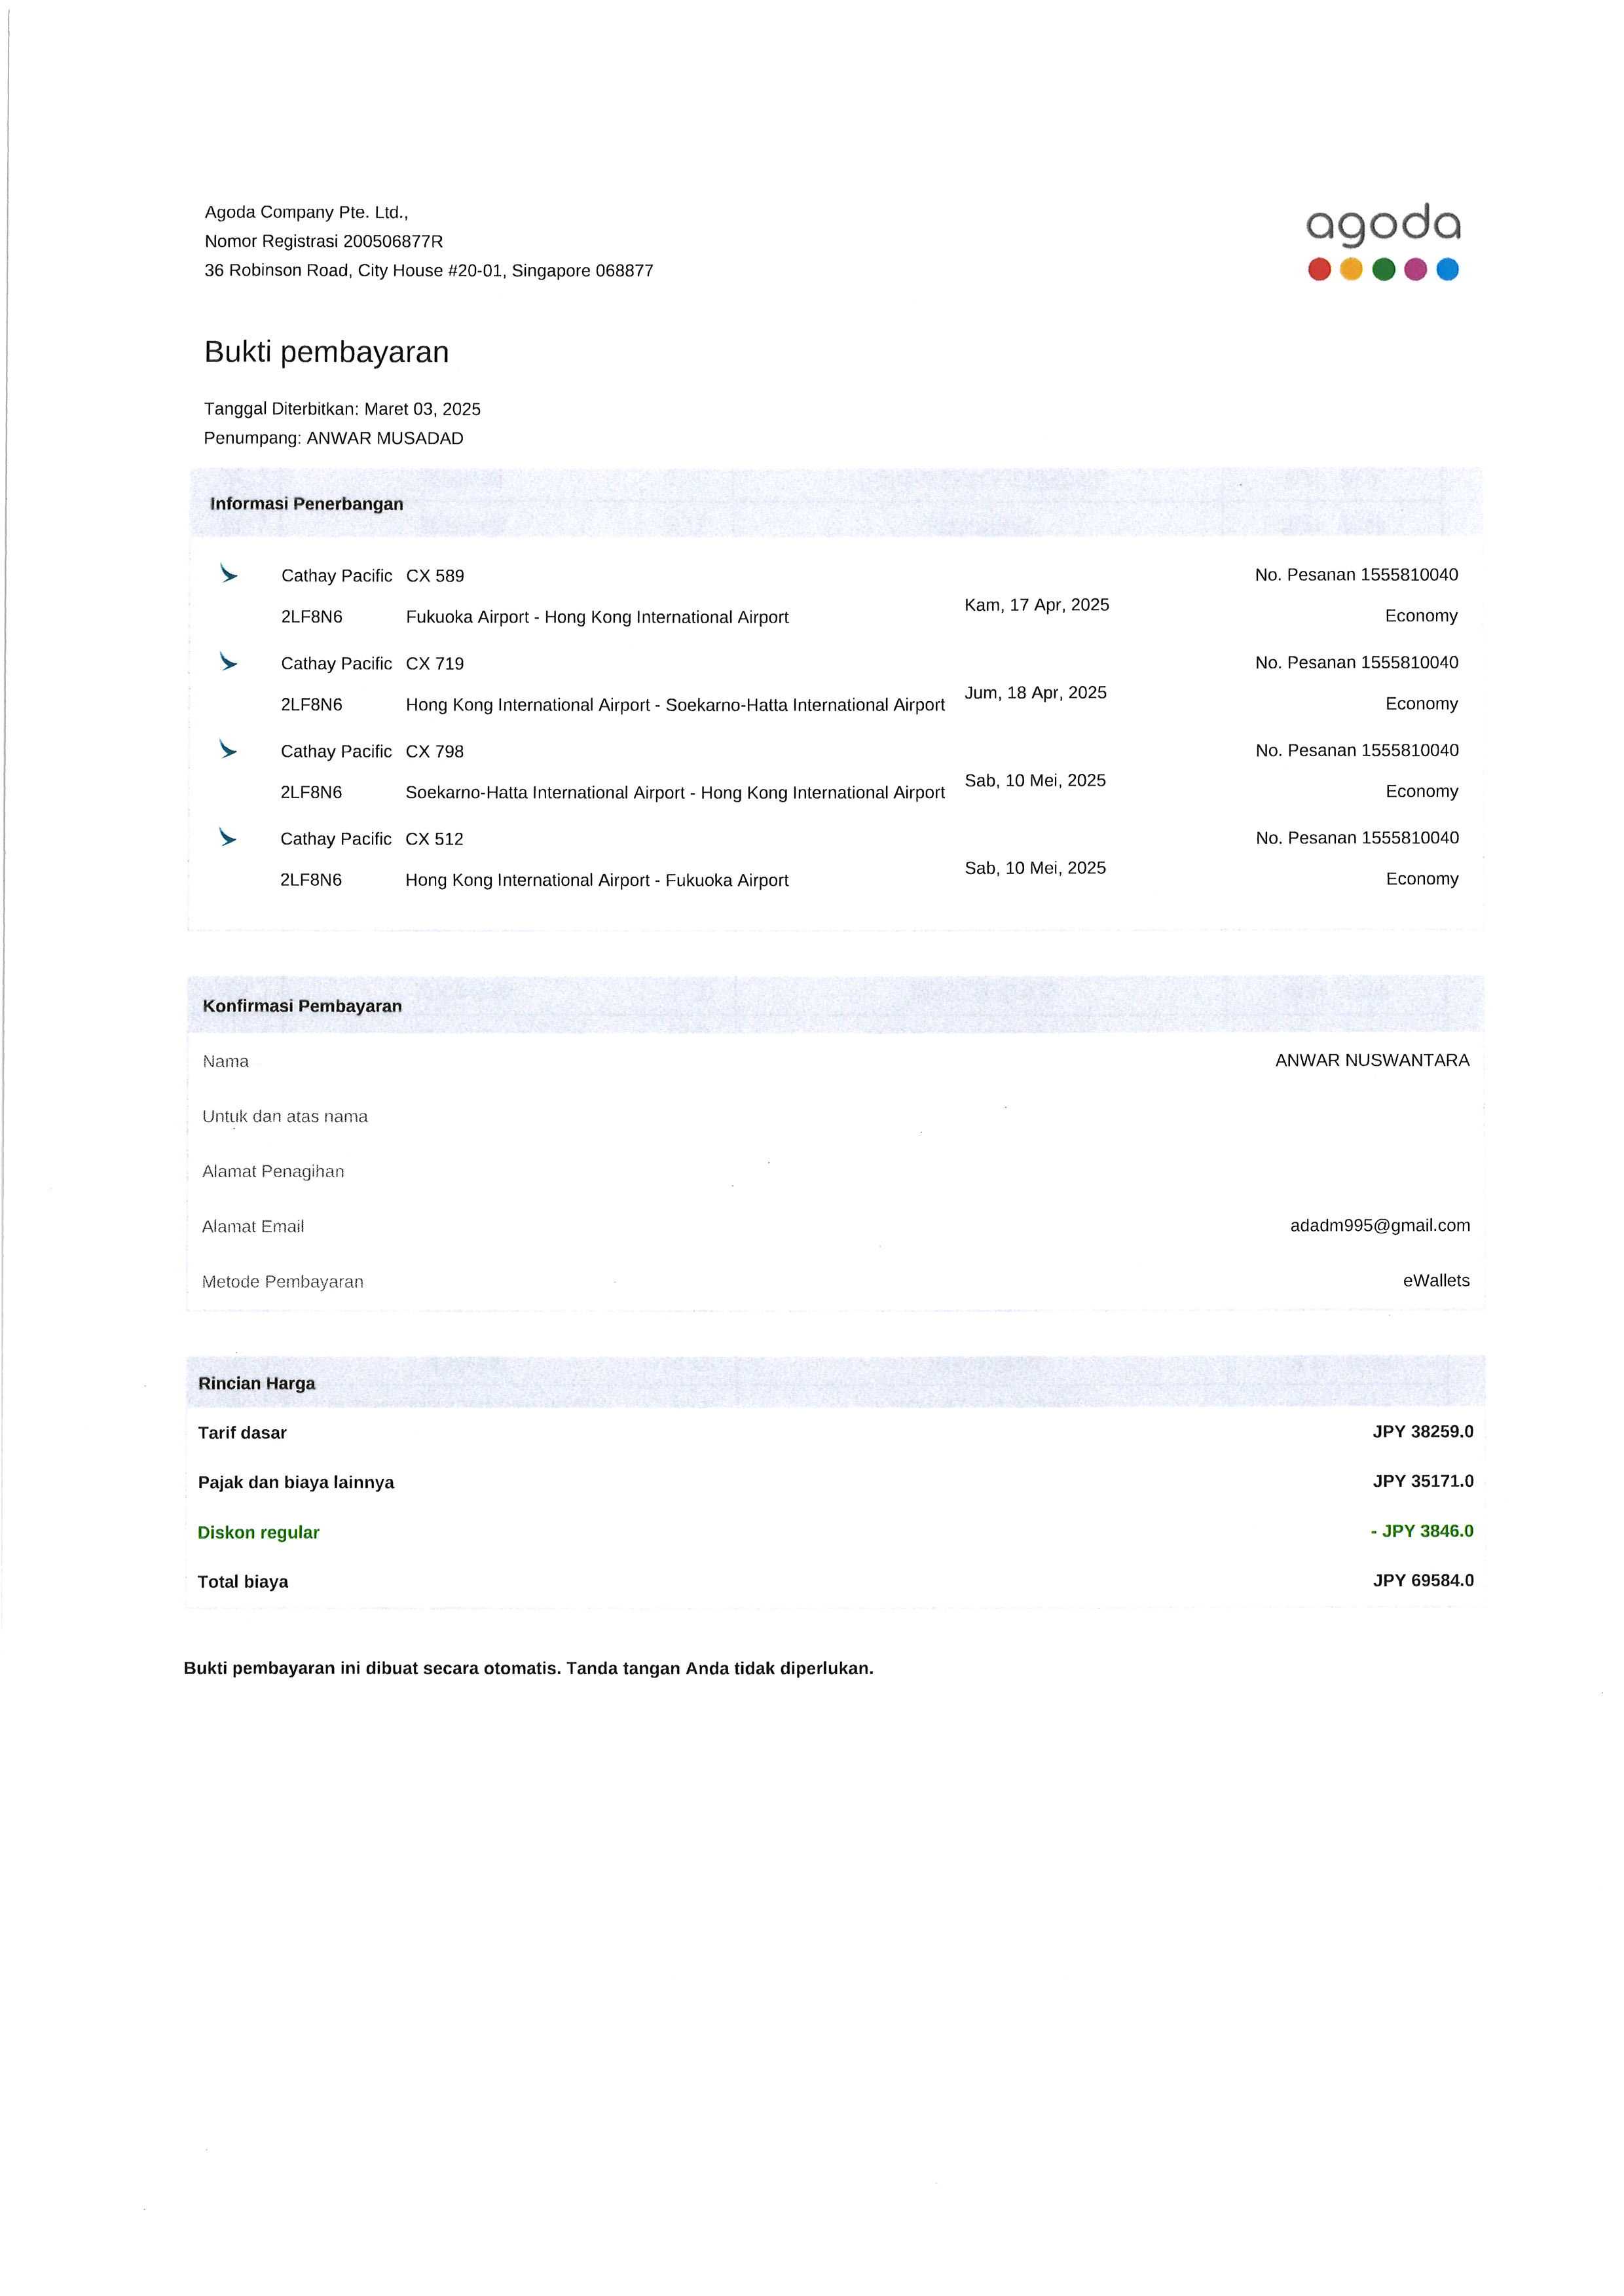Click the purple dot in agoda logo
This screenshot has height=2296, width=1624.
(1415, 270)
